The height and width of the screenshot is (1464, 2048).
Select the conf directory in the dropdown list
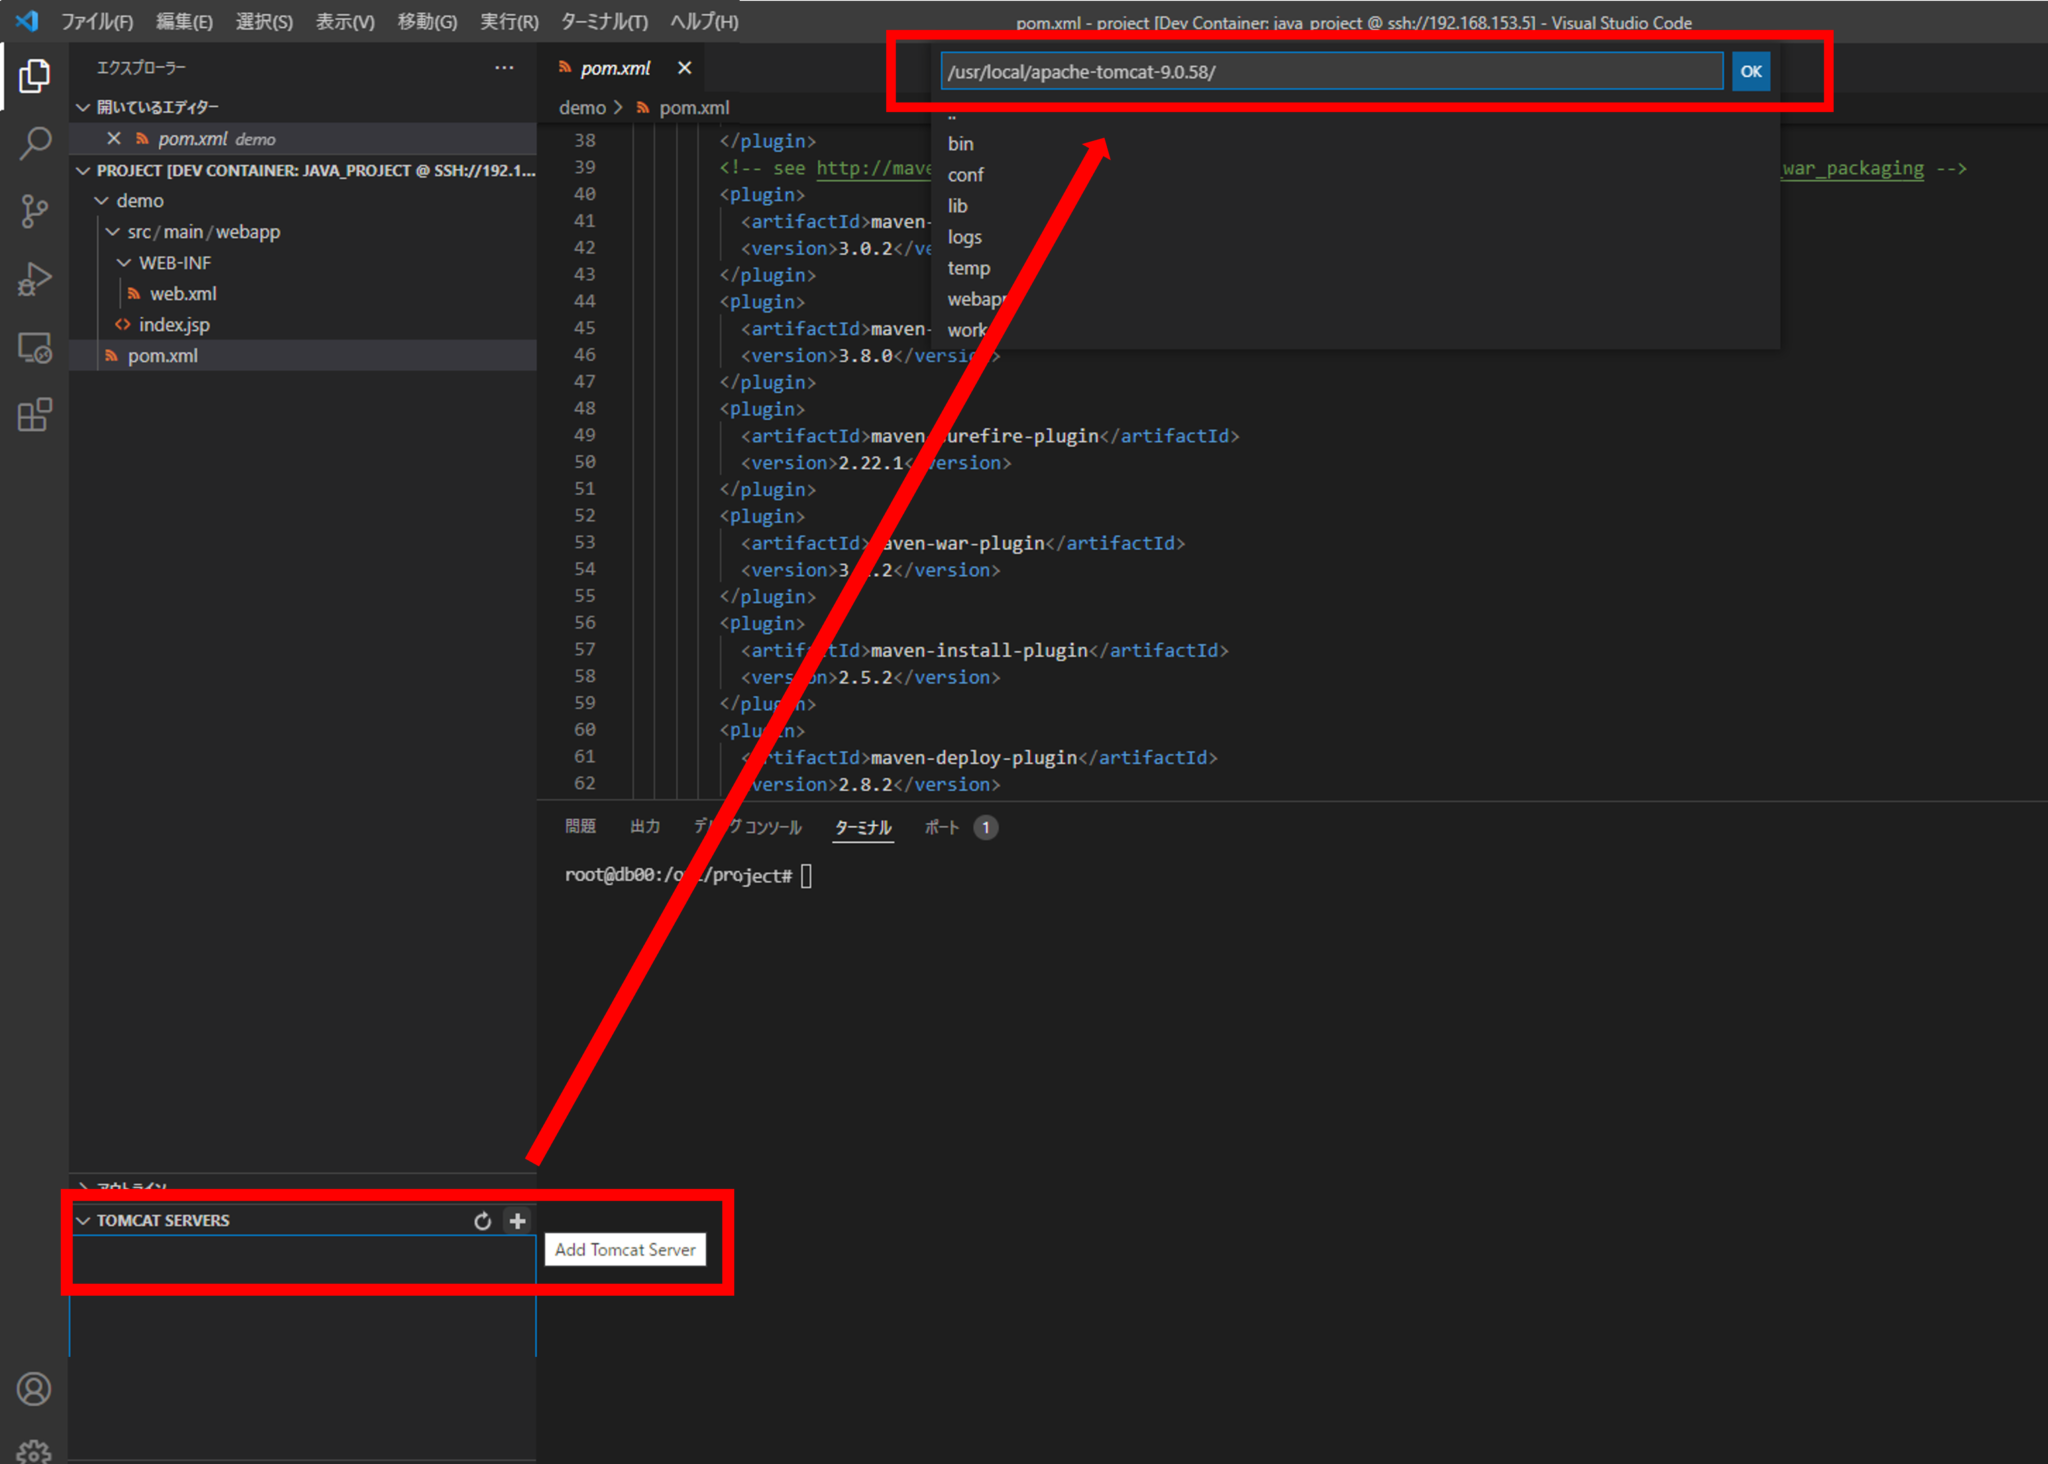coord(966,174)
